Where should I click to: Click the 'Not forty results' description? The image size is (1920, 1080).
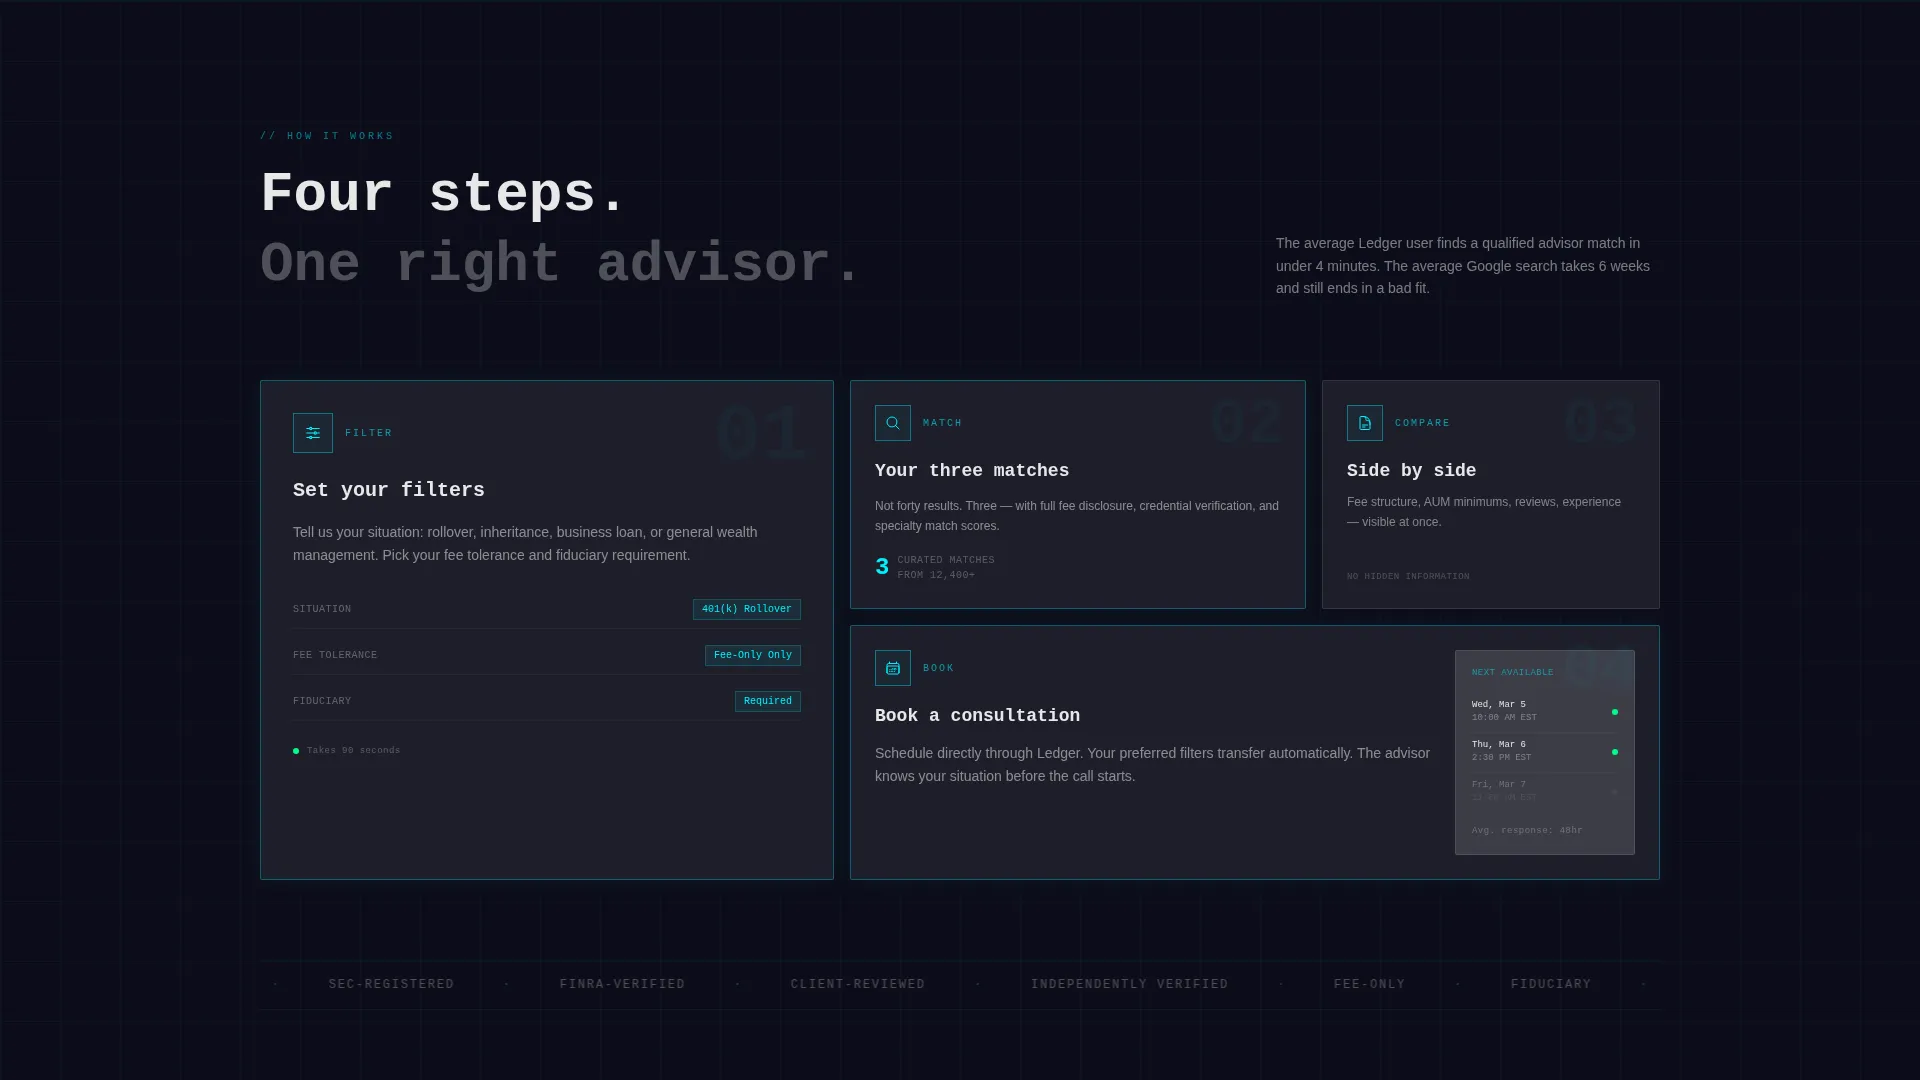coord(1077,516)
